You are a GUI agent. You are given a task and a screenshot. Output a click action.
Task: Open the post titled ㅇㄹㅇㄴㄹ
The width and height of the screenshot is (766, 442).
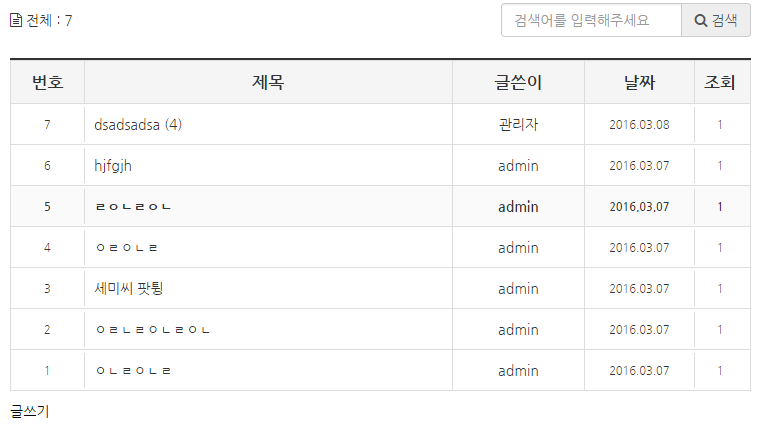click(127, 248)
